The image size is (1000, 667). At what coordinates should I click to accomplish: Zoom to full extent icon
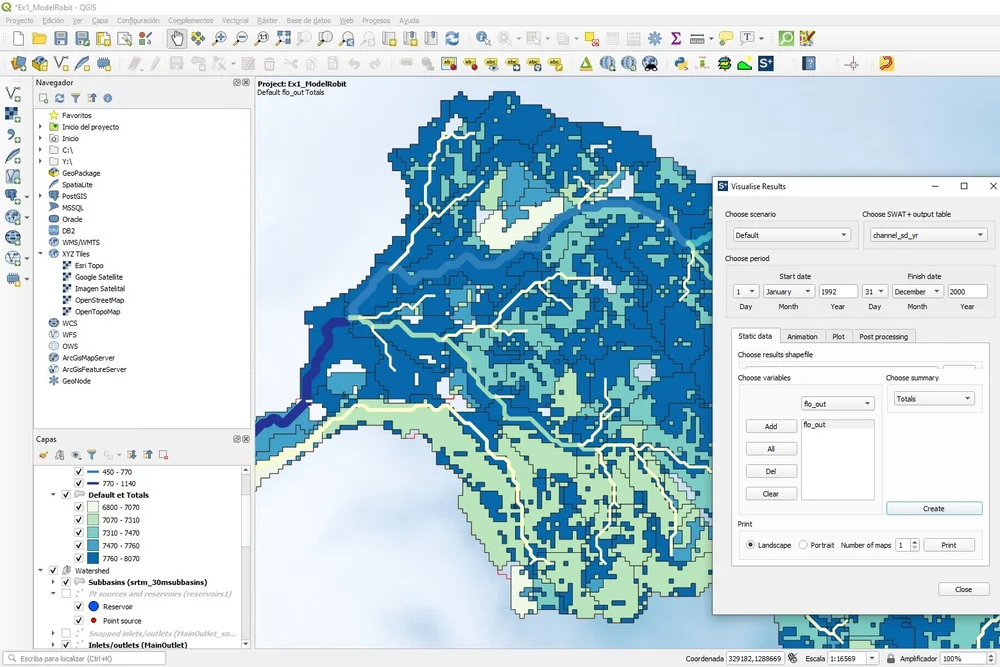(x=283, y=39)
